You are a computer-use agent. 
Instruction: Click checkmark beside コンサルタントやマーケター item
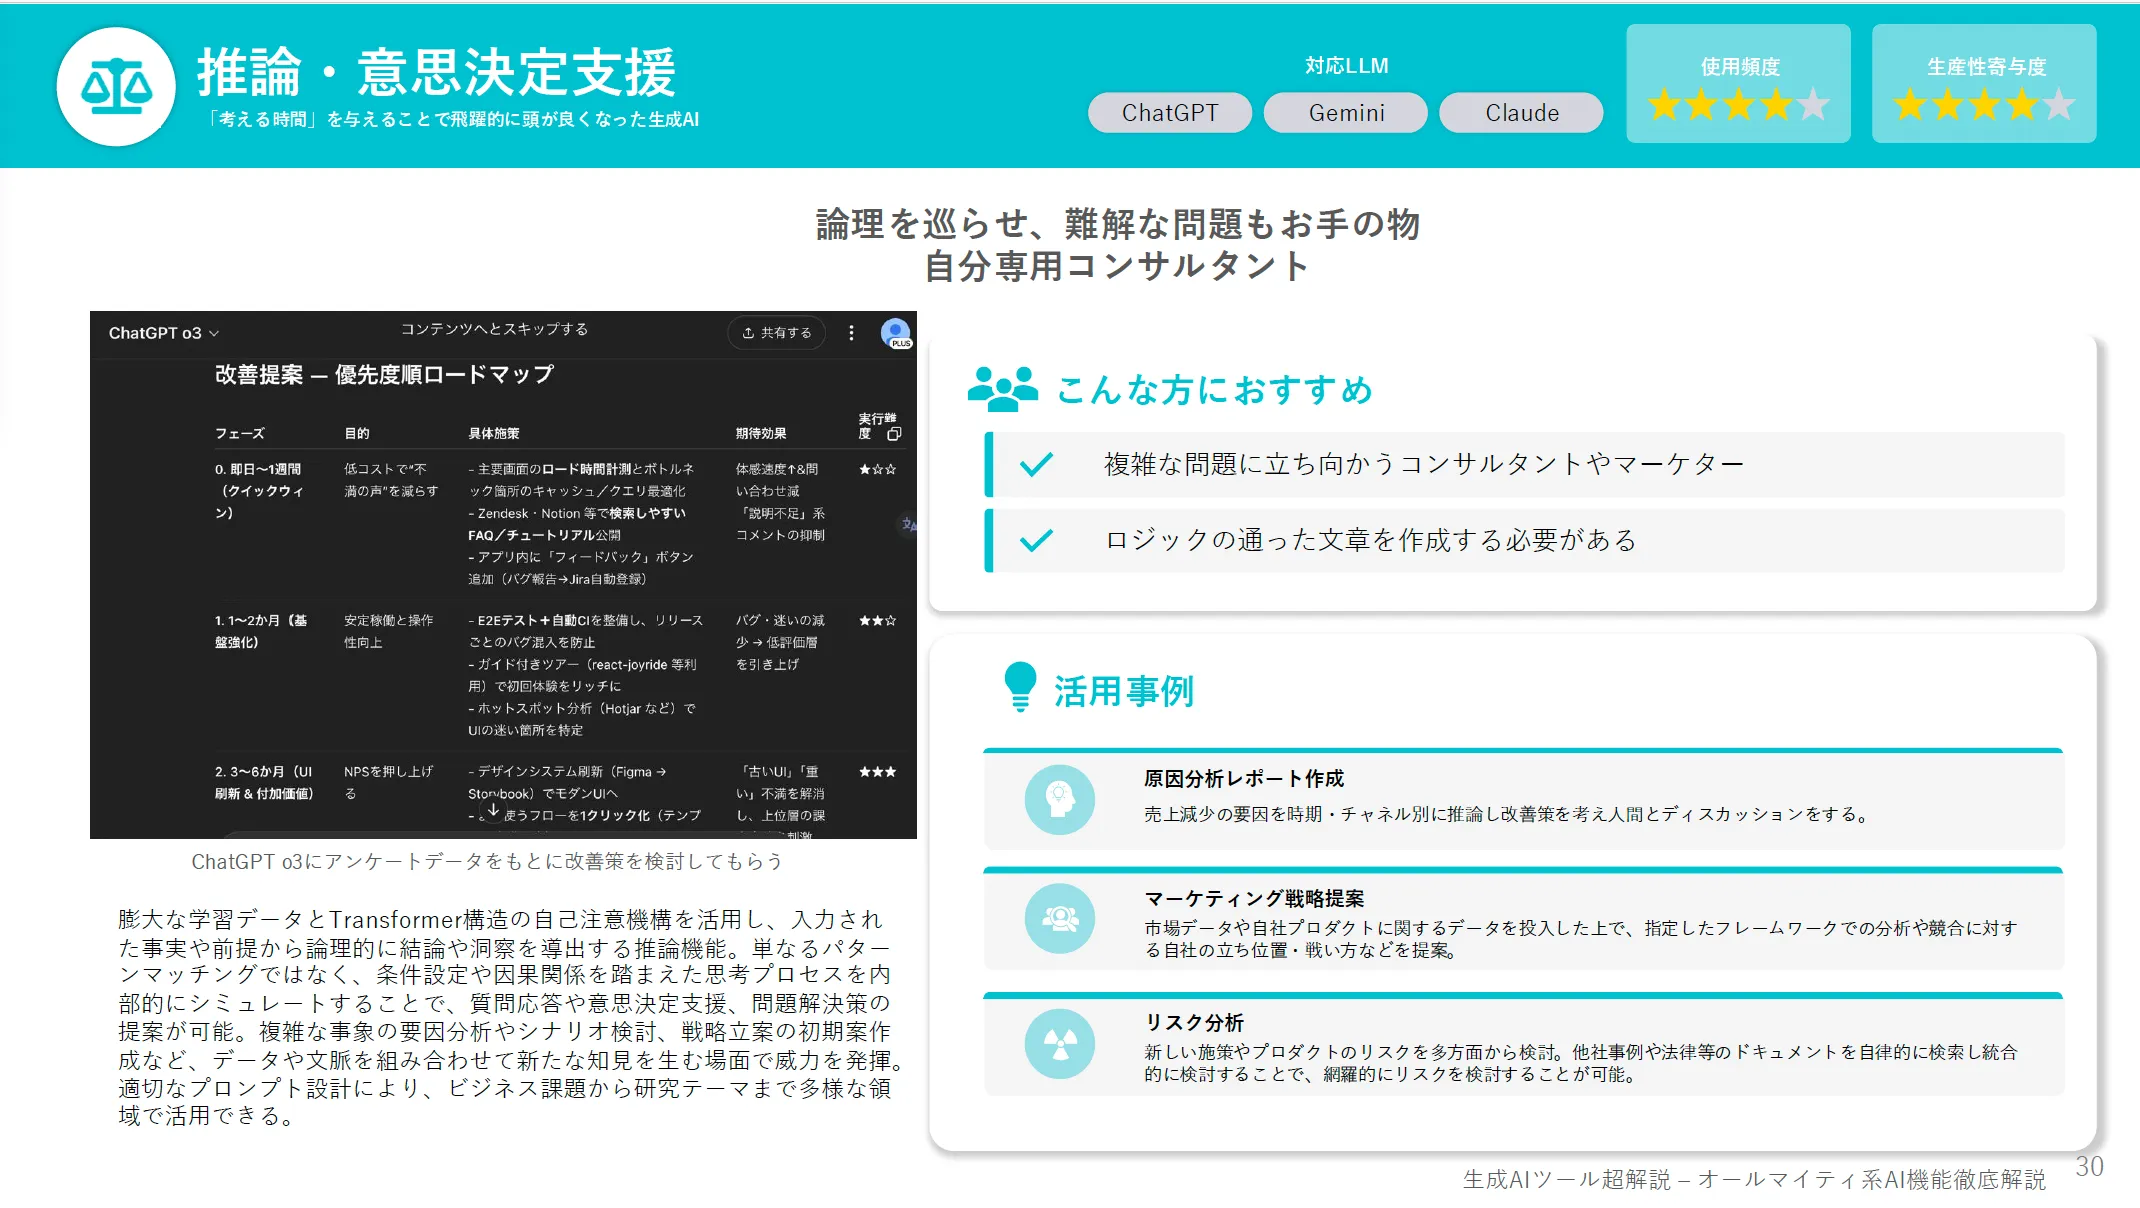click(x=1036, y=464)
